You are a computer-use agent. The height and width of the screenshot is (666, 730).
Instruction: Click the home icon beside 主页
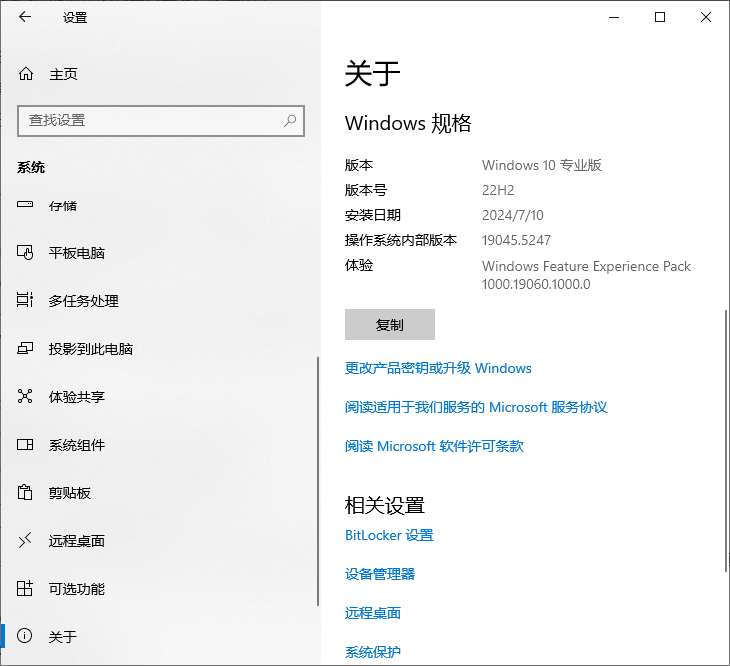(26, 74)
